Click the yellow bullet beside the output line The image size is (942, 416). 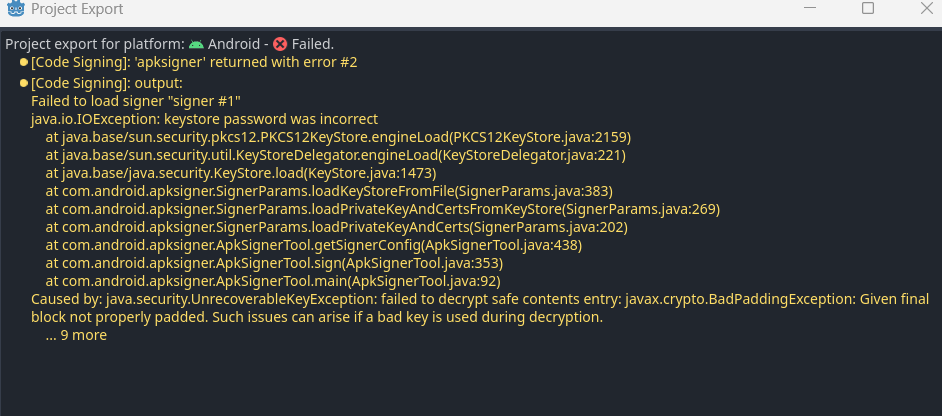point(24,83)
